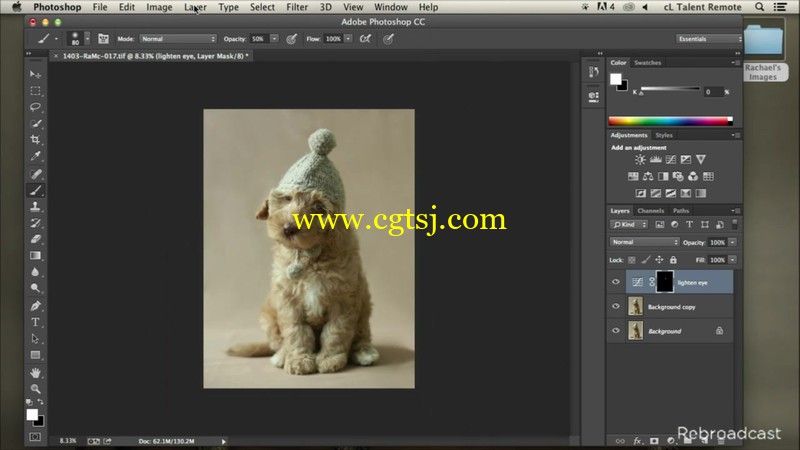Select the Rectangle shape tool
The image size is (800, 450).
(35, 355)
